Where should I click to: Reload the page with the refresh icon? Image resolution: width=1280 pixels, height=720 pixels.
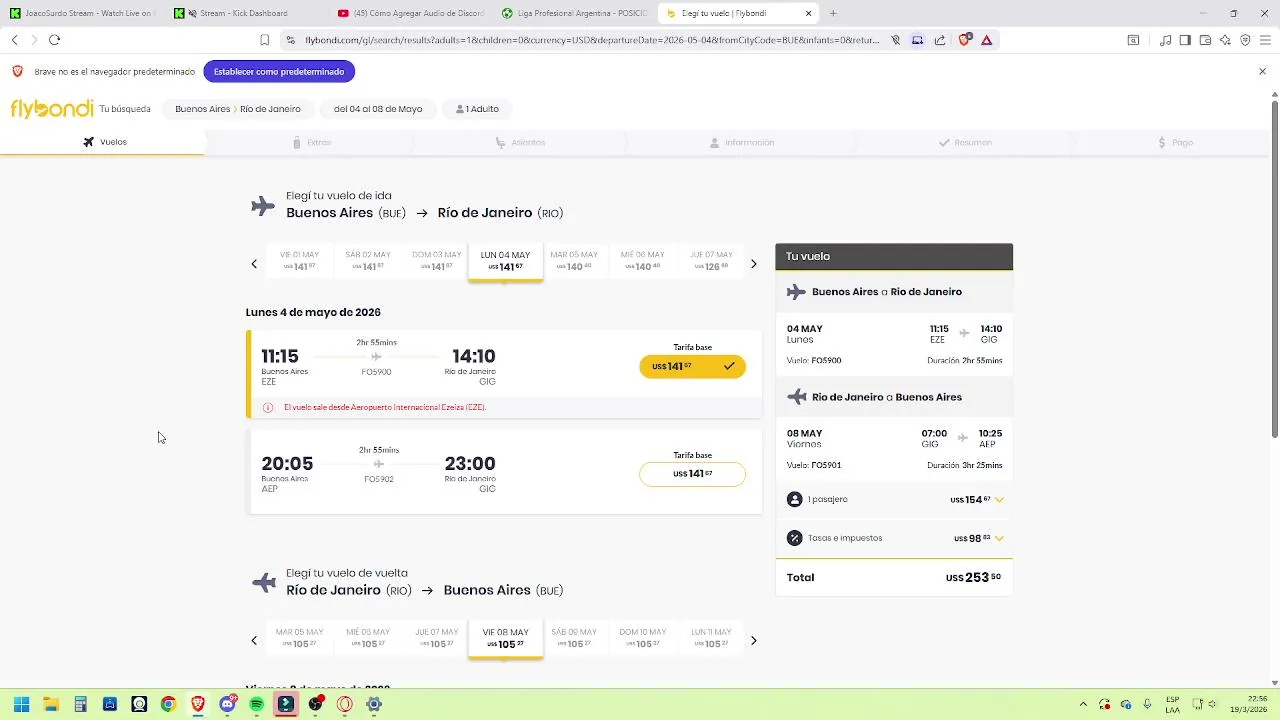tap(54, 40)
